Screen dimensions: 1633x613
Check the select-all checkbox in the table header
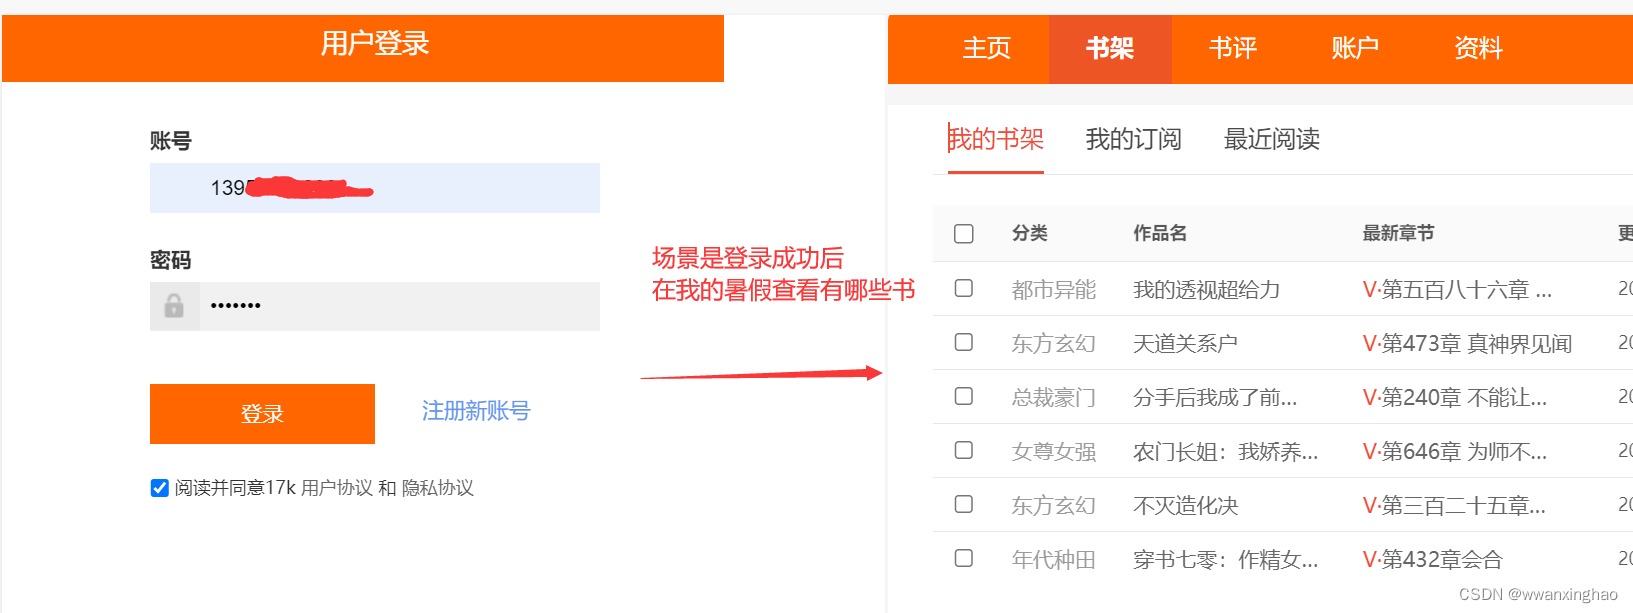click(x=963, y=233)
